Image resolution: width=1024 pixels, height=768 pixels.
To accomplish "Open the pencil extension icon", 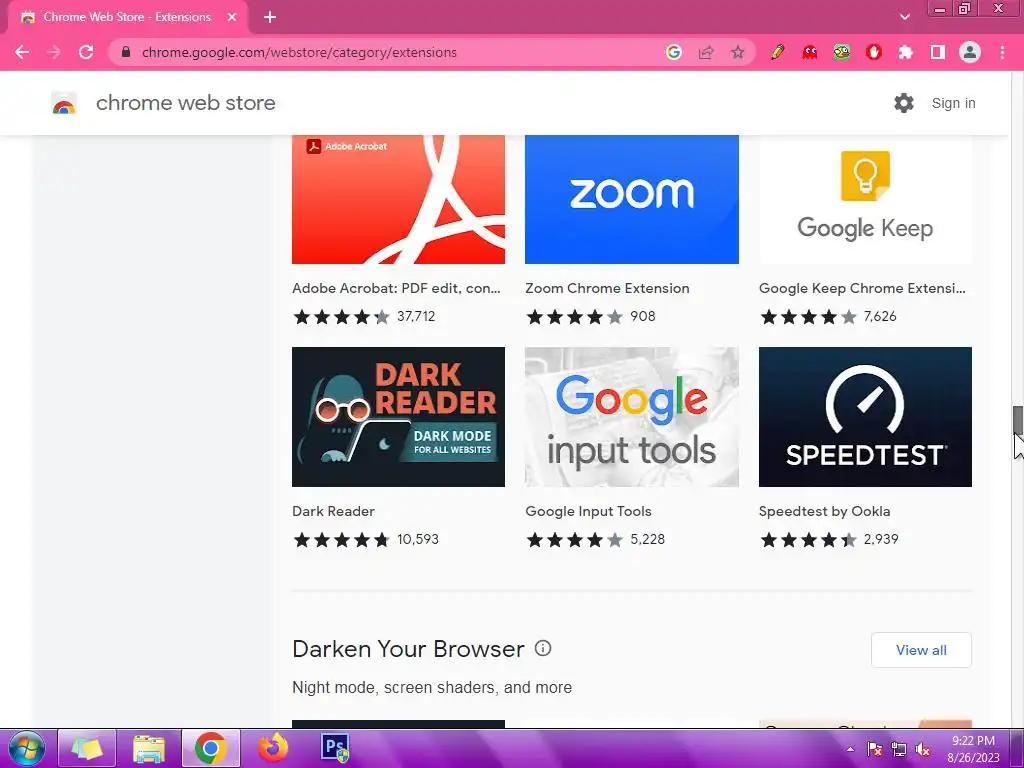I will (x=777, y=52).
